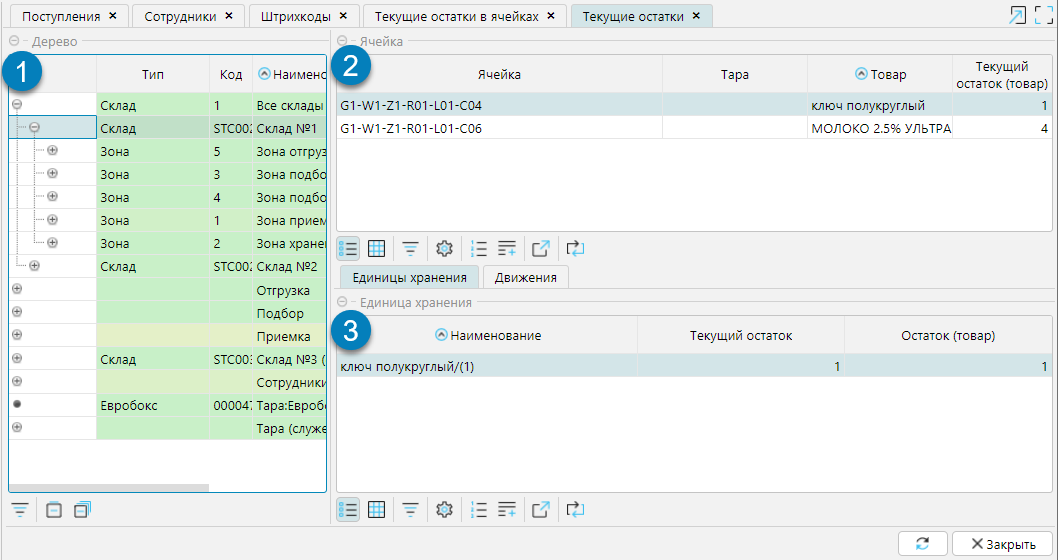Viewport: 1058px width, 560px height.
Task: Click the Ячейка column header
Action: coord(499,74)
